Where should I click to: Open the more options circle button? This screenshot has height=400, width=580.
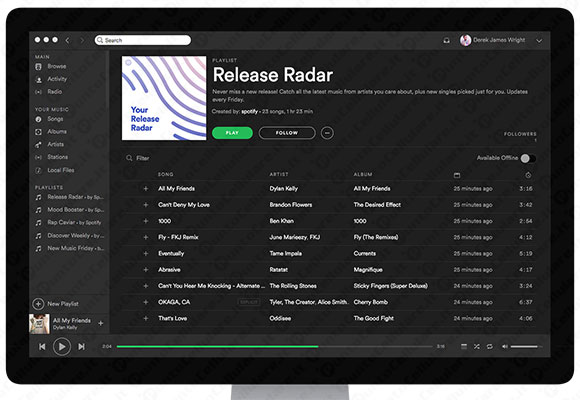327,133
